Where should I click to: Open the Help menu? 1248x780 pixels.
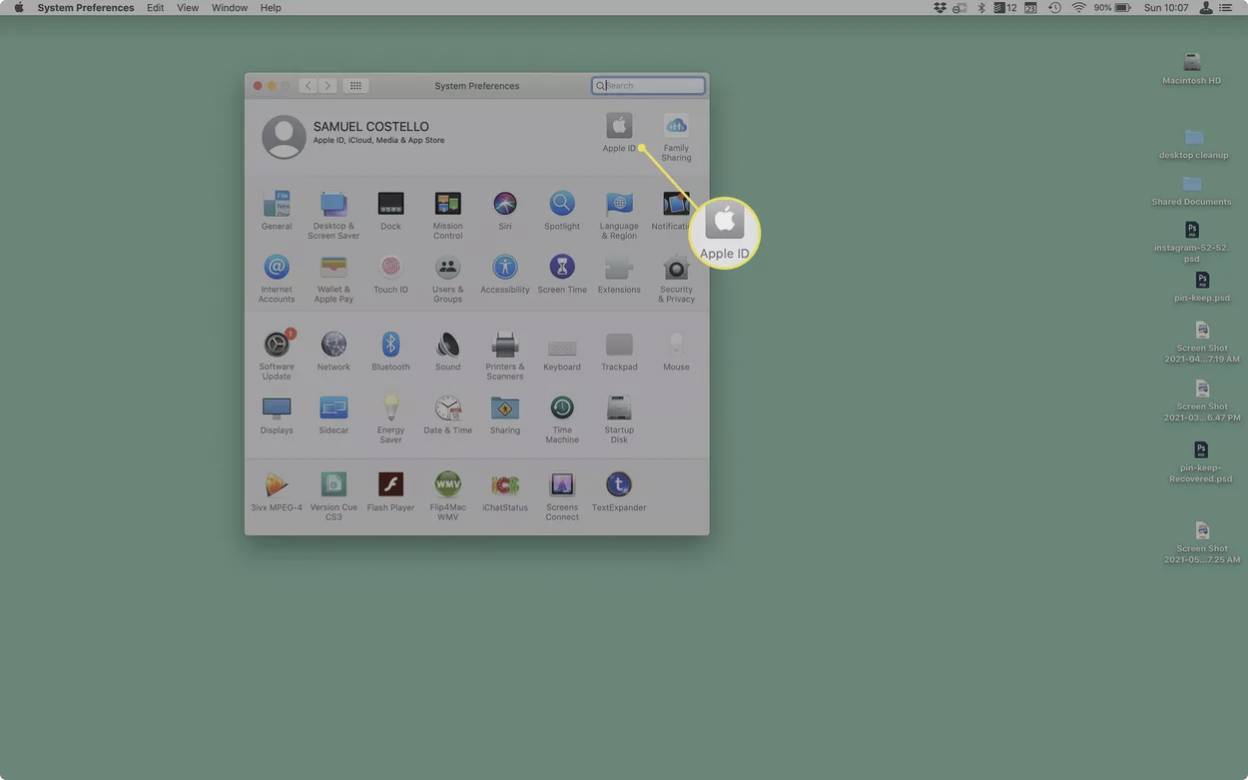[x=269, y=7]
